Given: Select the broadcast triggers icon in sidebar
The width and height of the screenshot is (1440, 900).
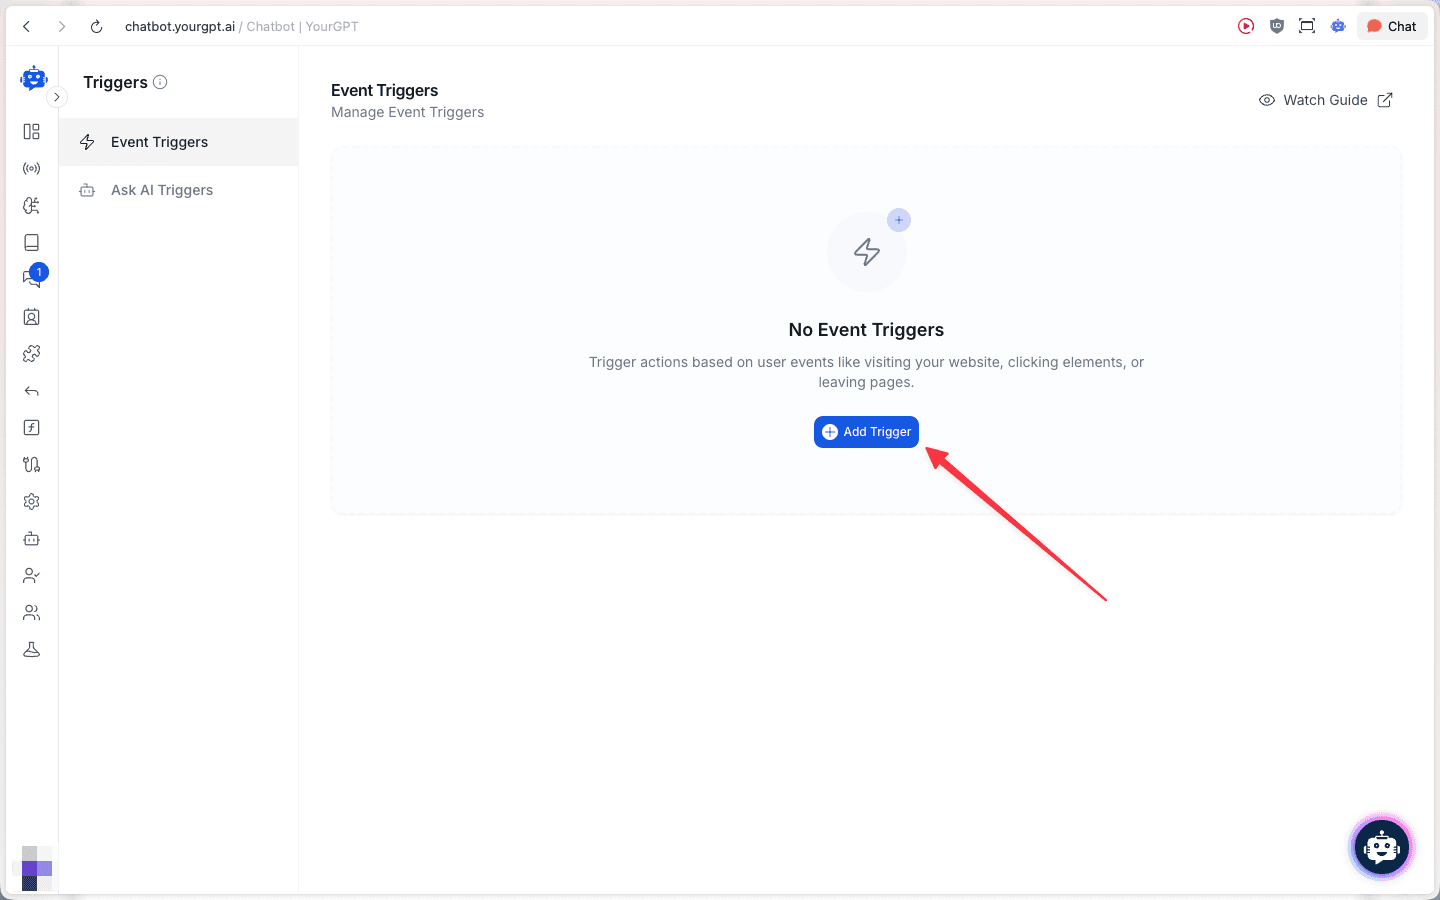Looking at the screenshot, I should tap(31, 168).
